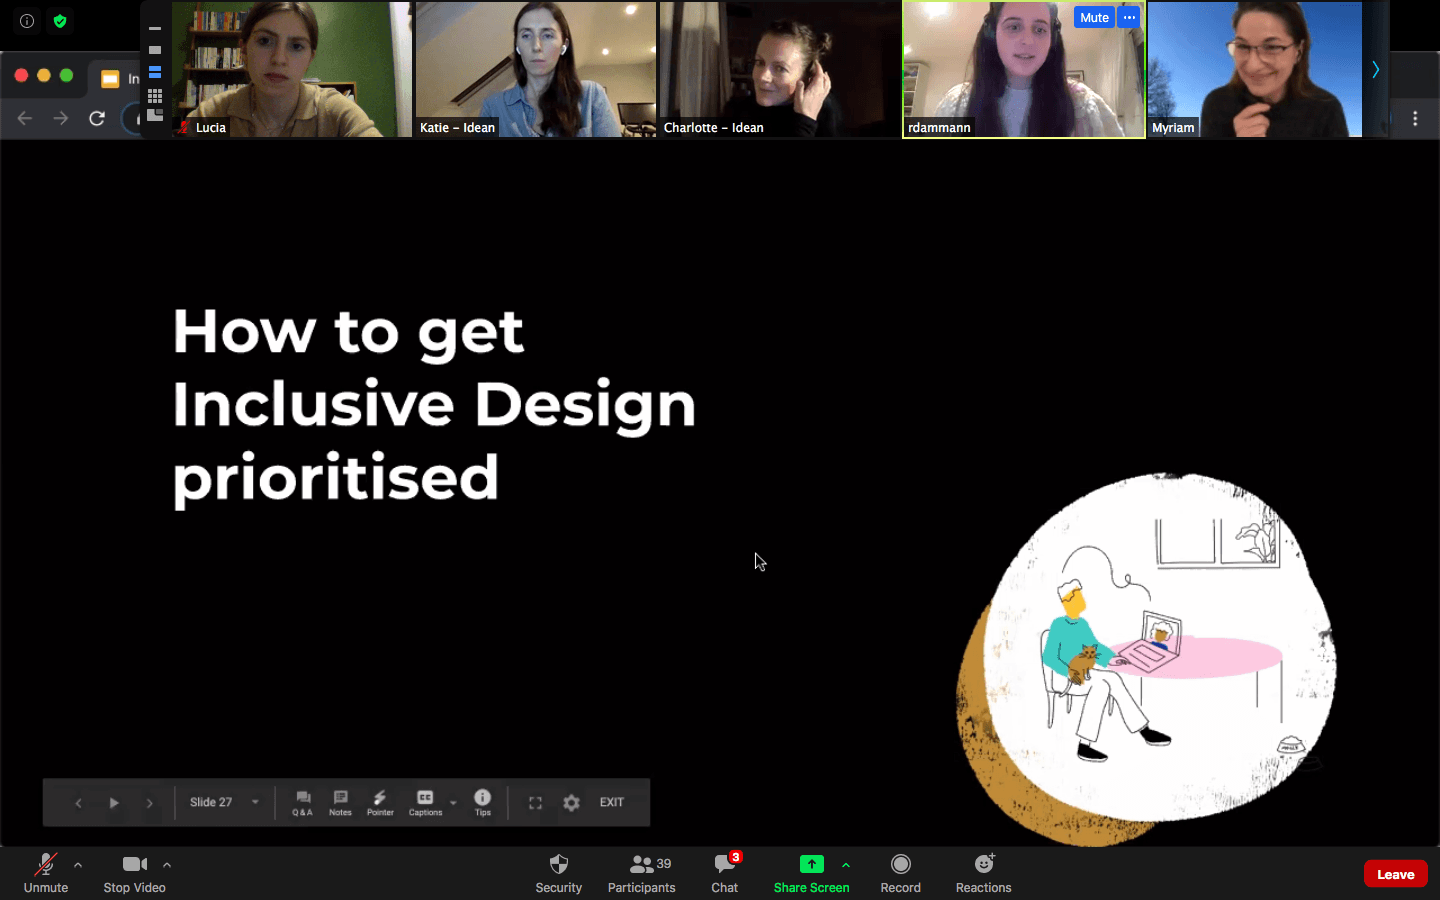Start recording with the Record button
Viewport: 1440px width, 900px height.
pos(900,873)
